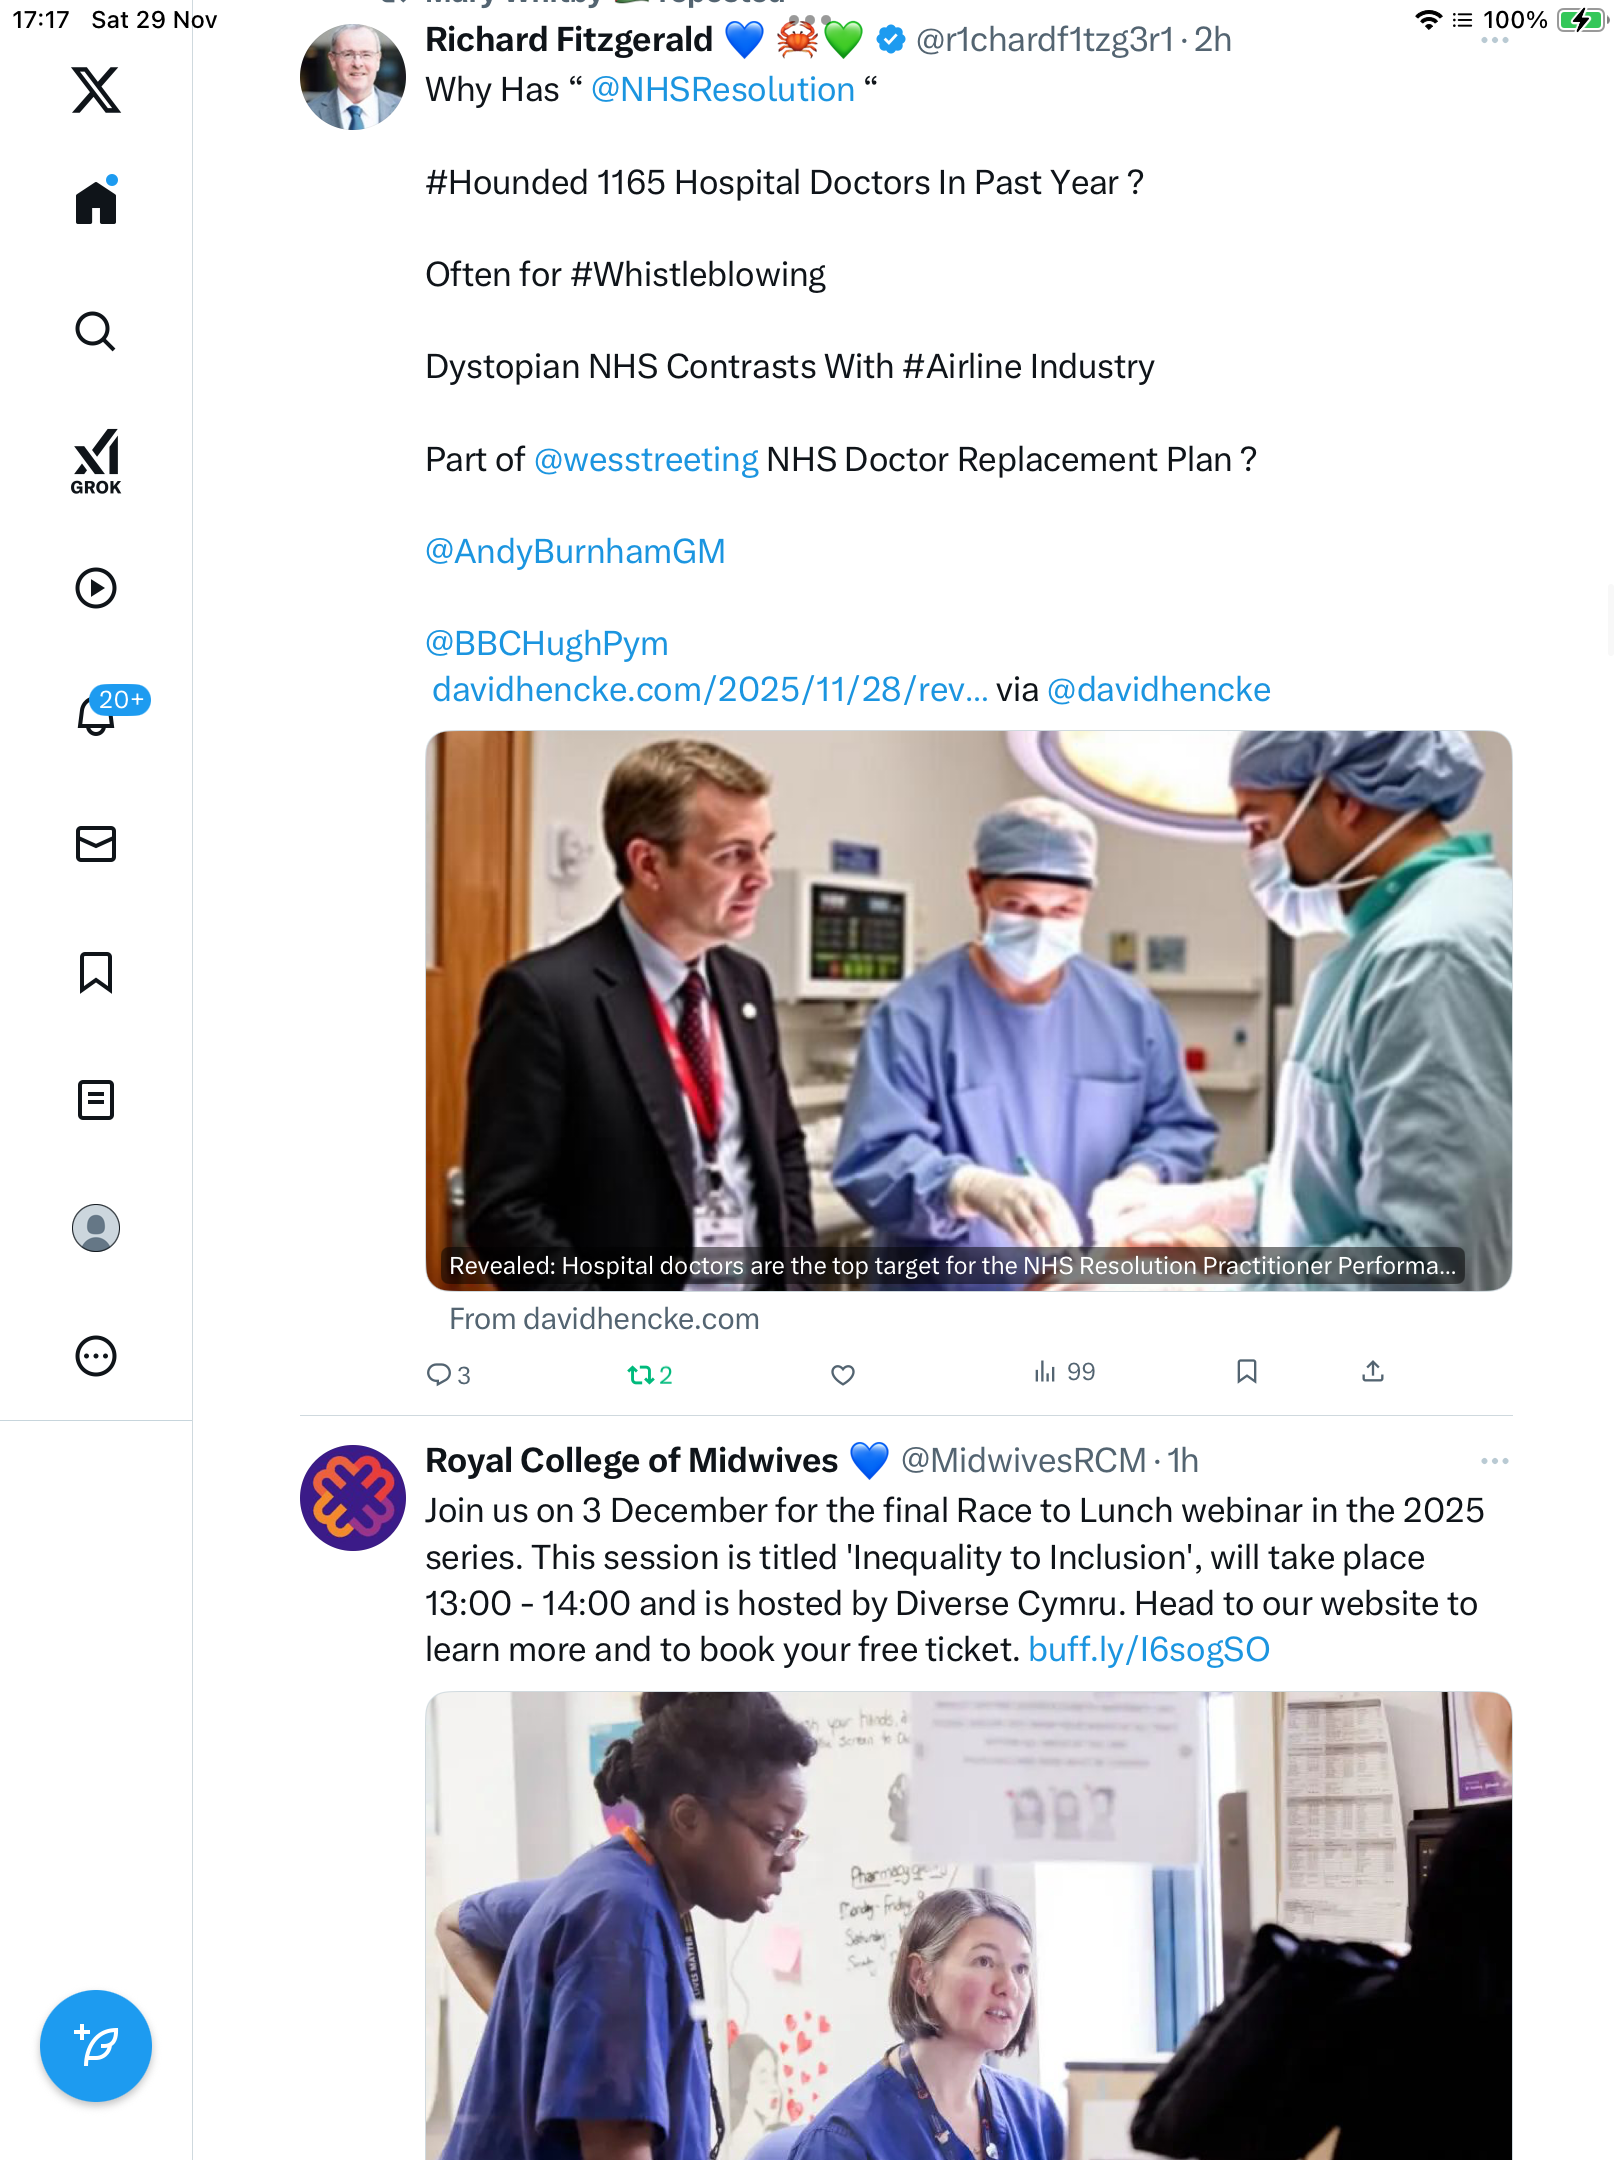Open Lists from the sidebar
The height and width of the screenshot is (2160, 1620).
click(x=96, y=1100)
